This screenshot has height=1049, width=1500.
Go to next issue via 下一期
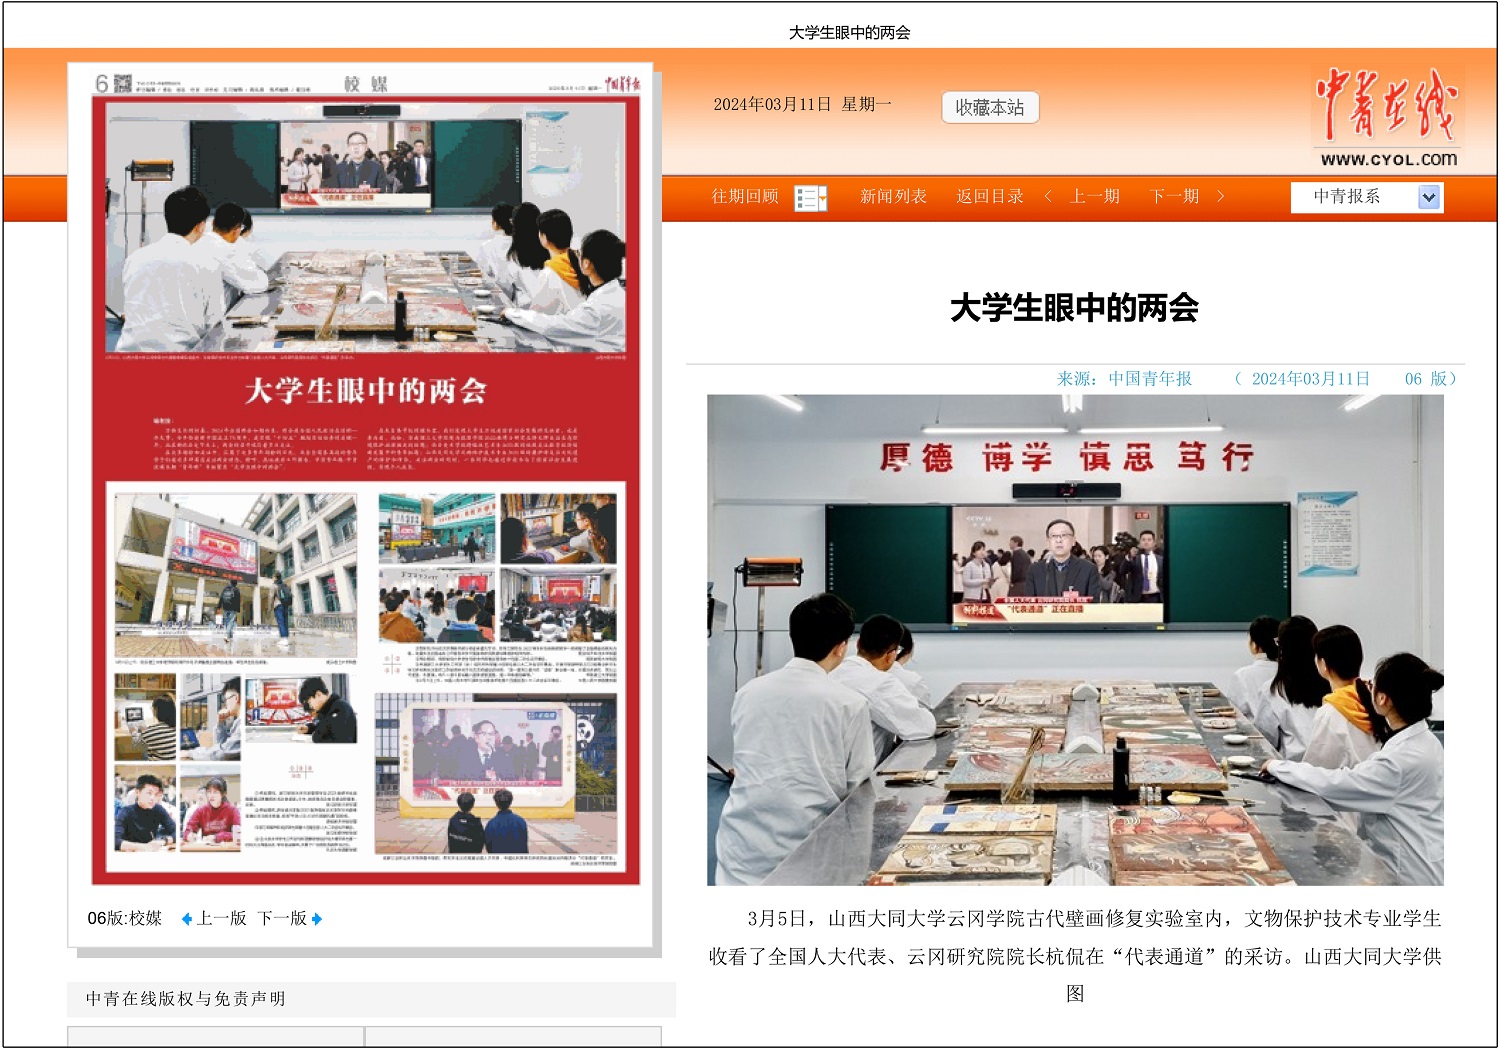click(1174, 197)
